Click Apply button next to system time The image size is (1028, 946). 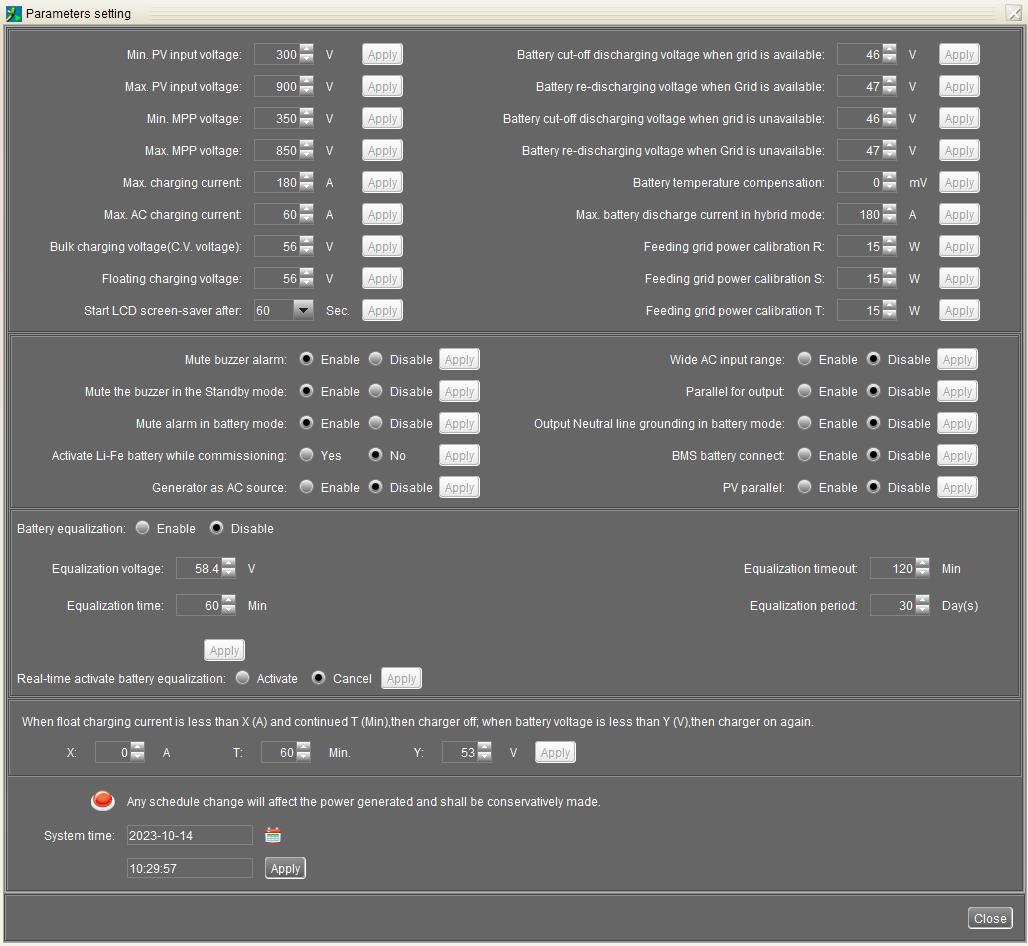click(285, 868)
